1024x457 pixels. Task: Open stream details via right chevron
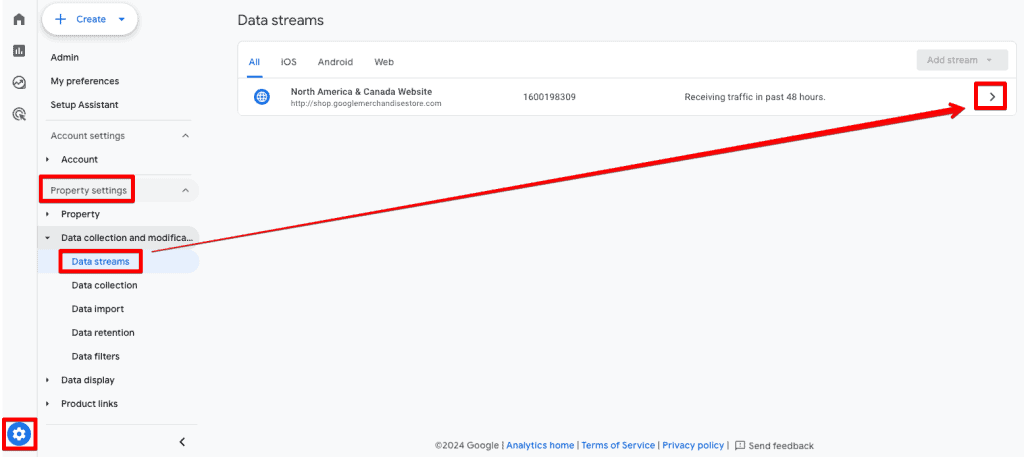tap(993, 97)
